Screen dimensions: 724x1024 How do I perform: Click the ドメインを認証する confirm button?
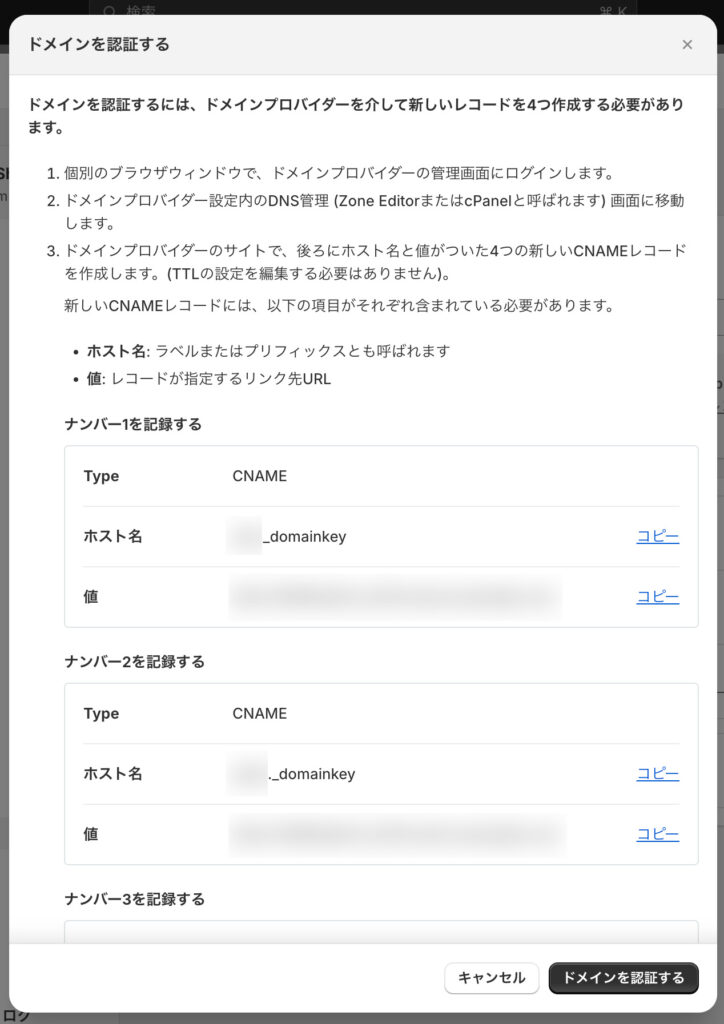pyautogui.click(x=623, y=978)
